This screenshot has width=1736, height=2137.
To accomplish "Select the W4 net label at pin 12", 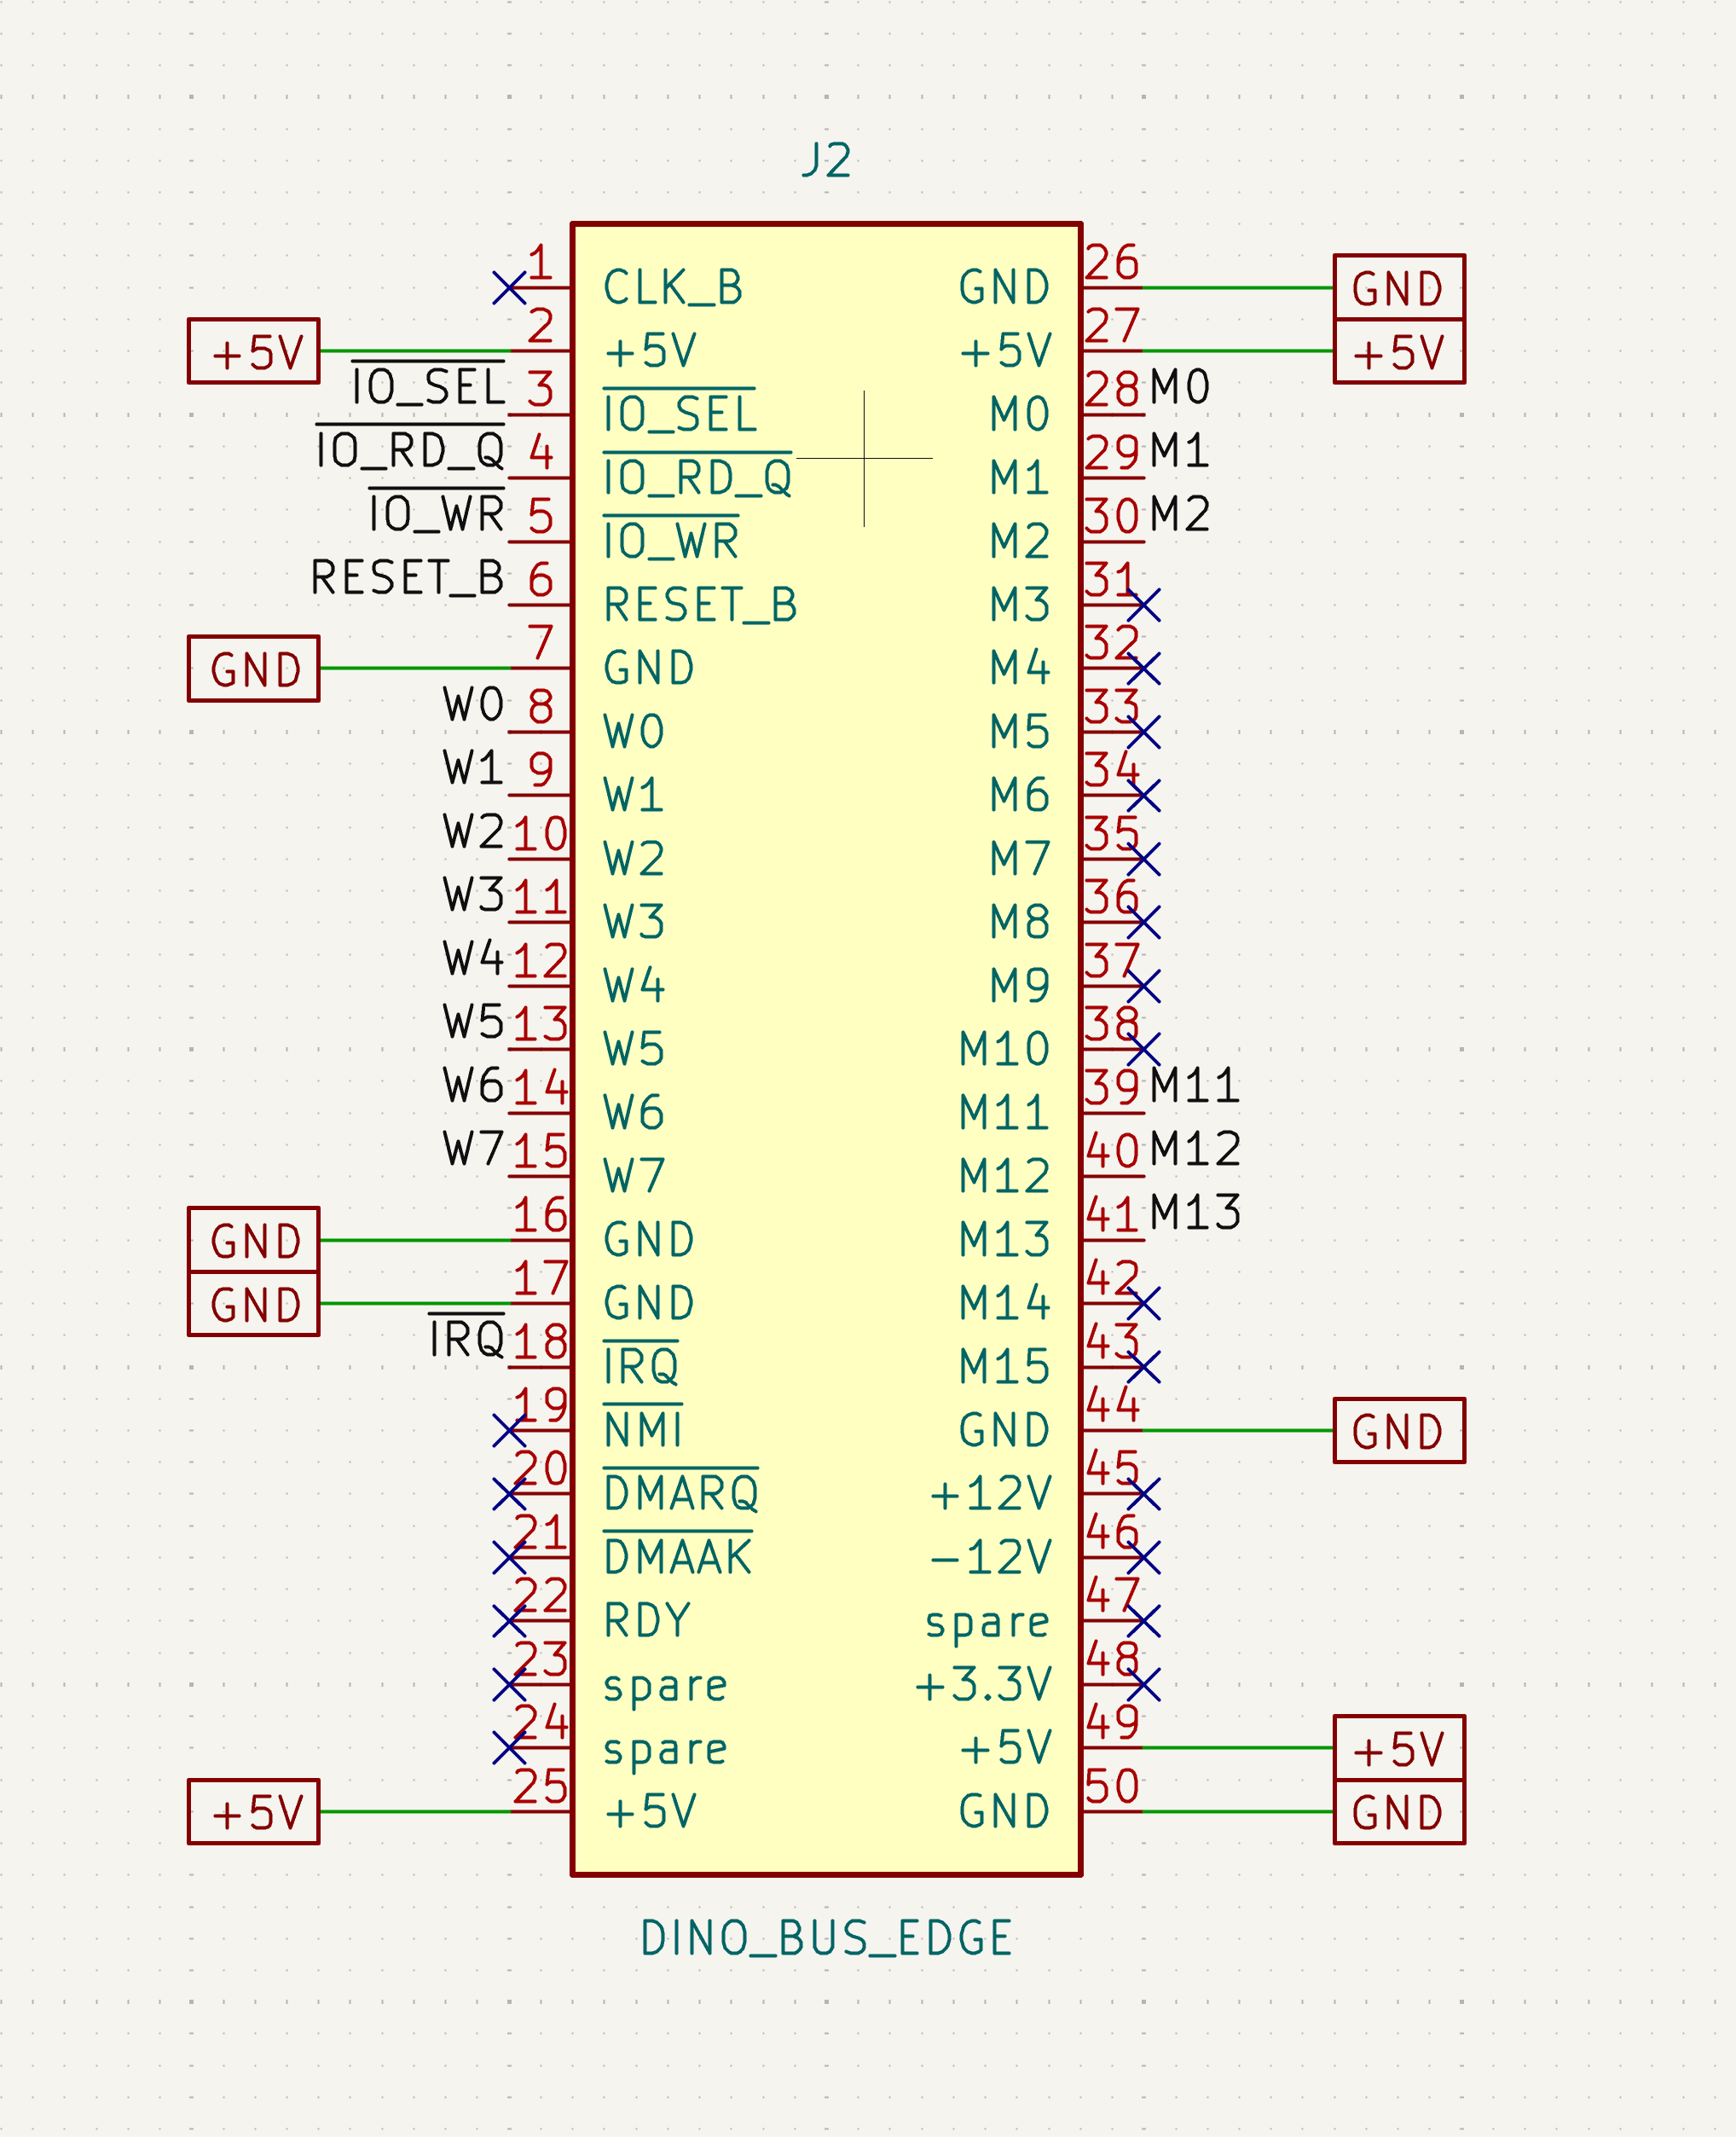I will (473, 959).
